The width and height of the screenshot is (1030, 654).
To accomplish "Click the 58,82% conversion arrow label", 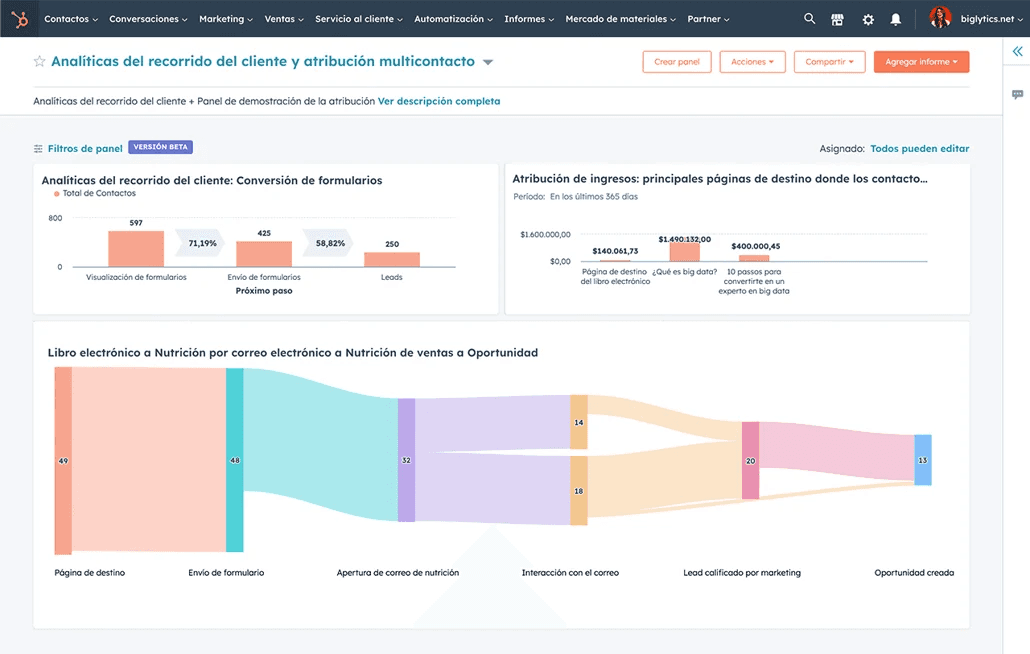I will click(328, 244).
